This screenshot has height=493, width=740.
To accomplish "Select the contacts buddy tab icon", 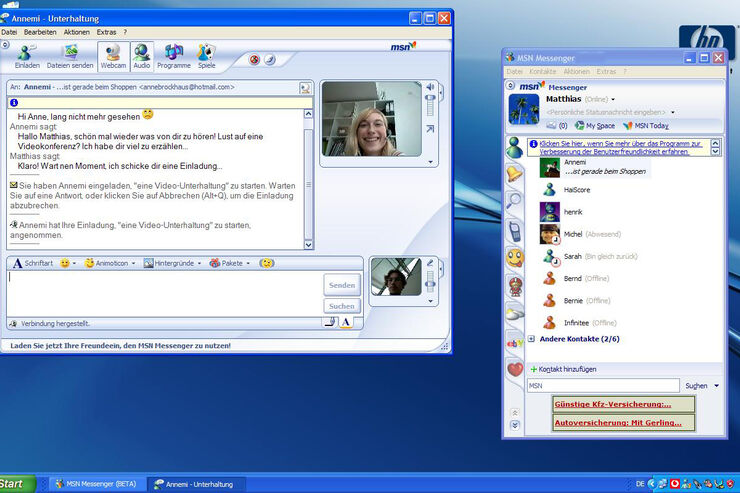I will click(x=514, y=148).
